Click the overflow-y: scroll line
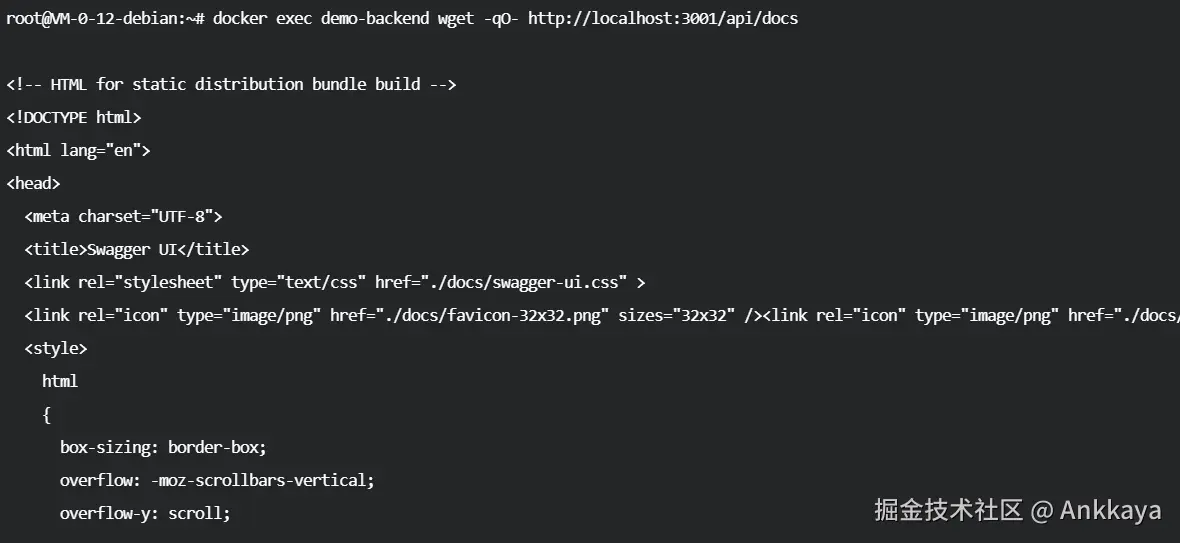The height and width of the screenshot is (543, 1180). pyautogui.click(x=145, y=513)
